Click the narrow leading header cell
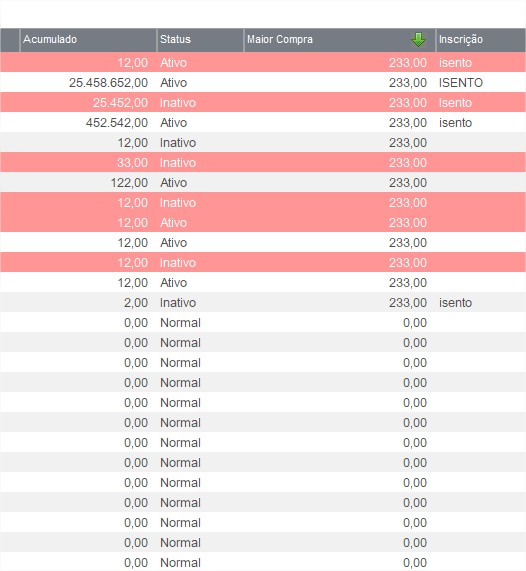Viewport: 526px width, 571px height. click(10, 40)
